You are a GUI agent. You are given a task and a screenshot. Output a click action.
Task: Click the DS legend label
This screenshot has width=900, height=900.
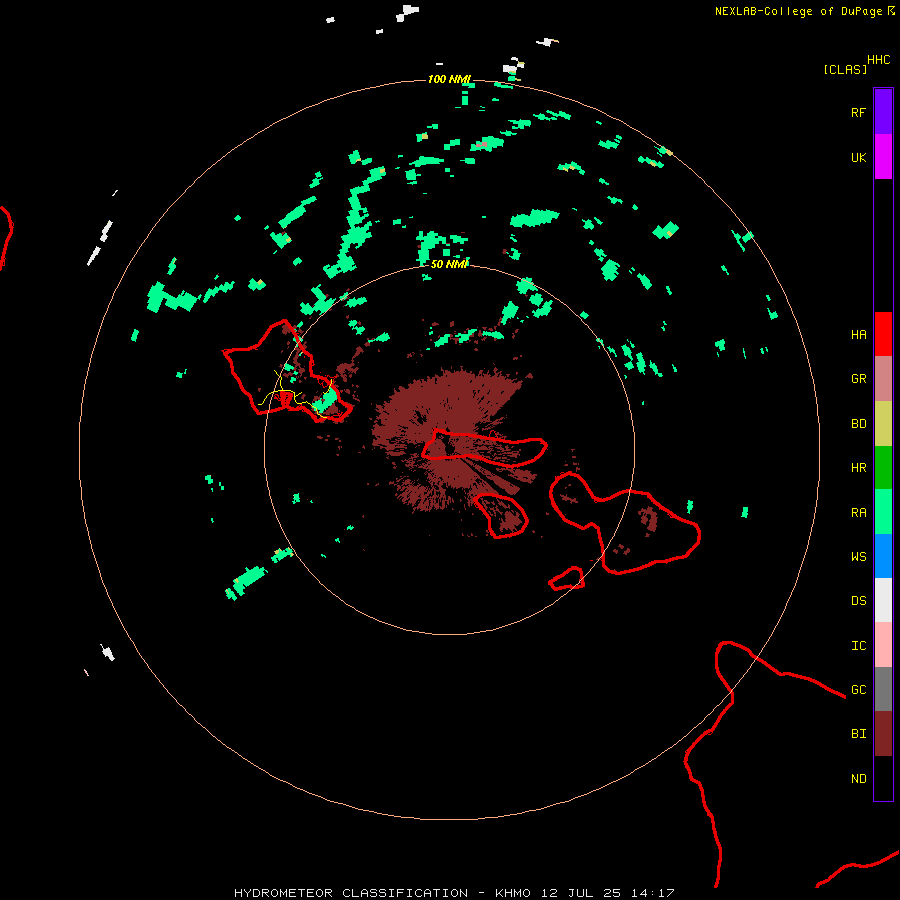(x=858, y=601)
